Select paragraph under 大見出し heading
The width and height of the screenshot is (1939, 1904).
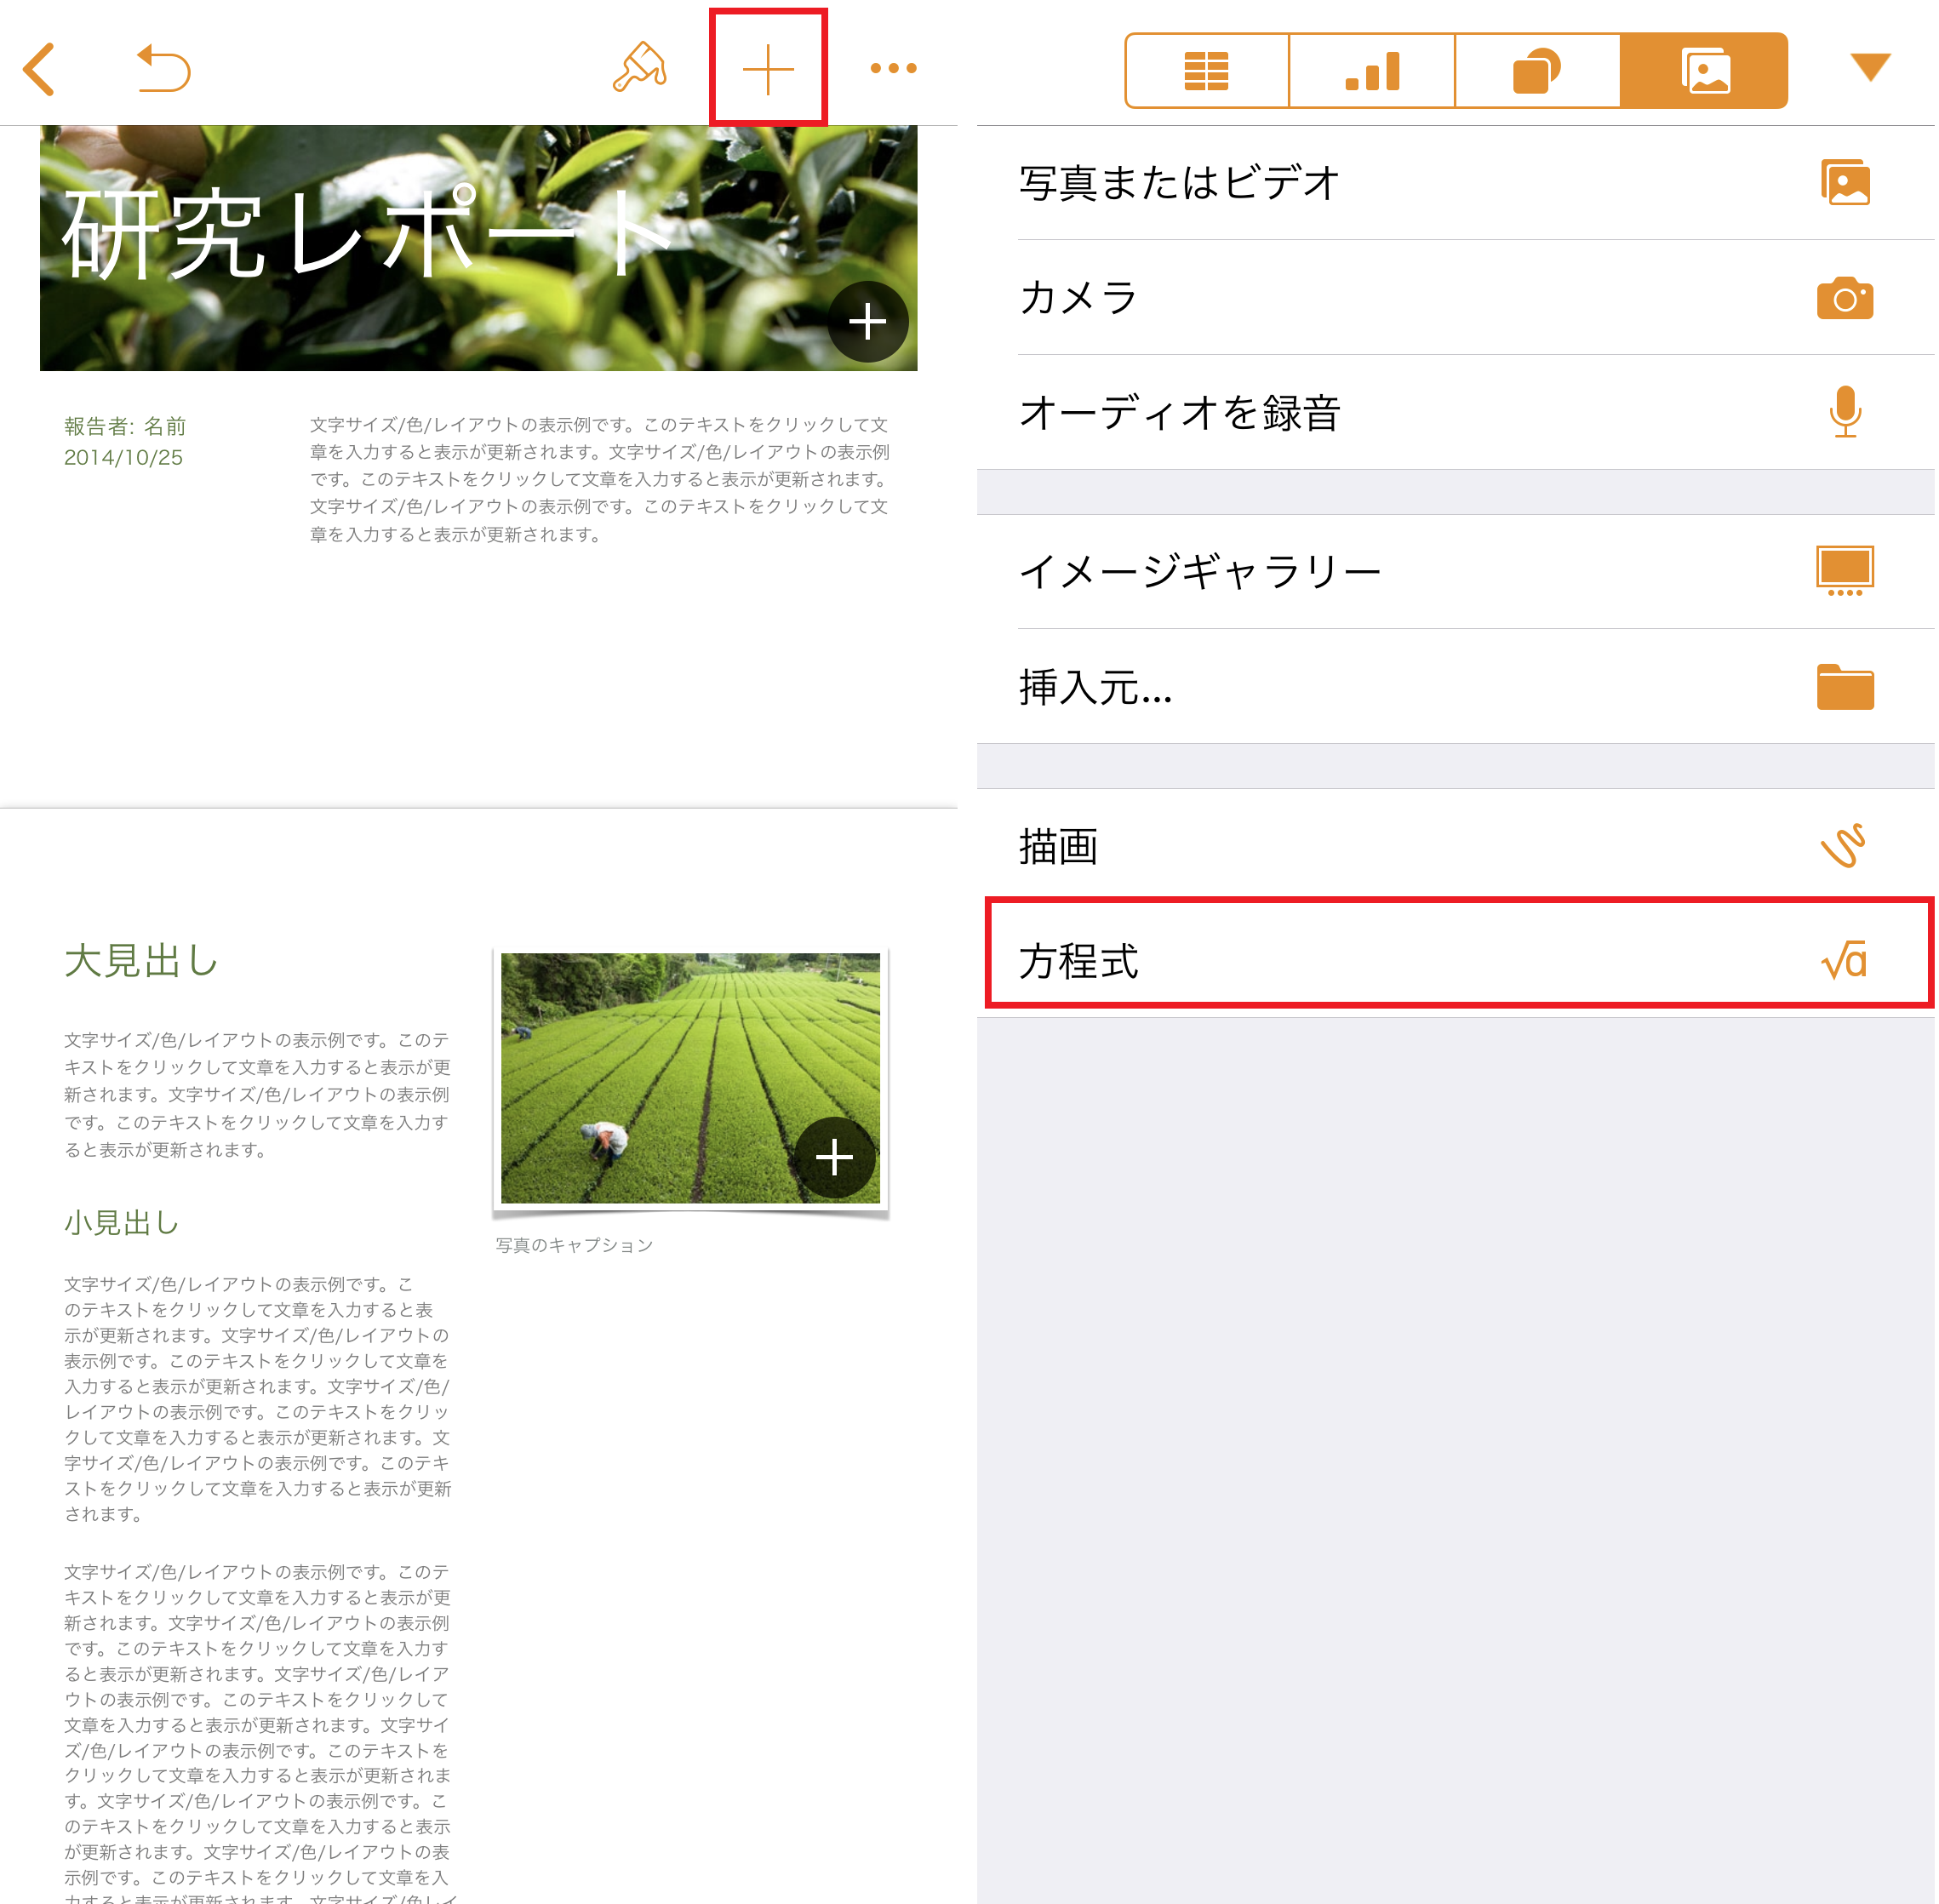point(257,1095)
